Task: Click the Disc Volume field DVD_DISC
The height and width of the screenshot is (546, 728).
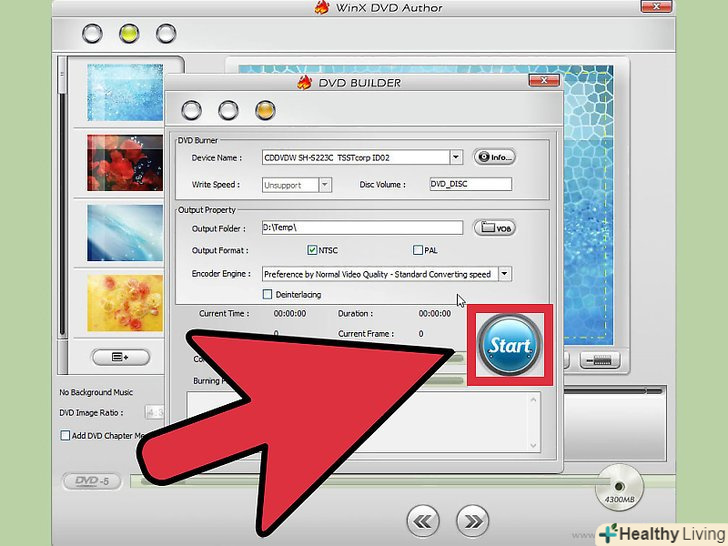Action: [470, 184]
